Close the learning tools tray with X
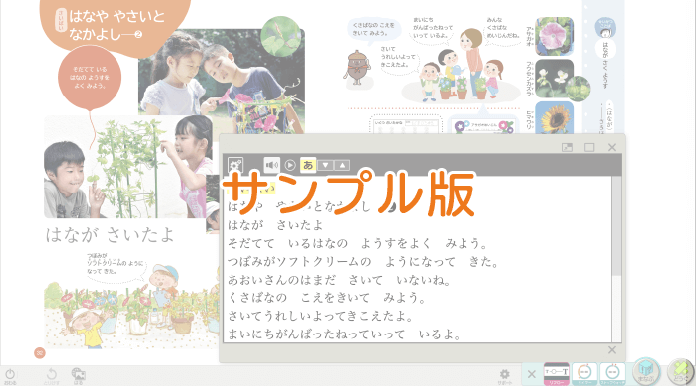The height and width of the screenshot is (386, 696). tap(531, 374)
